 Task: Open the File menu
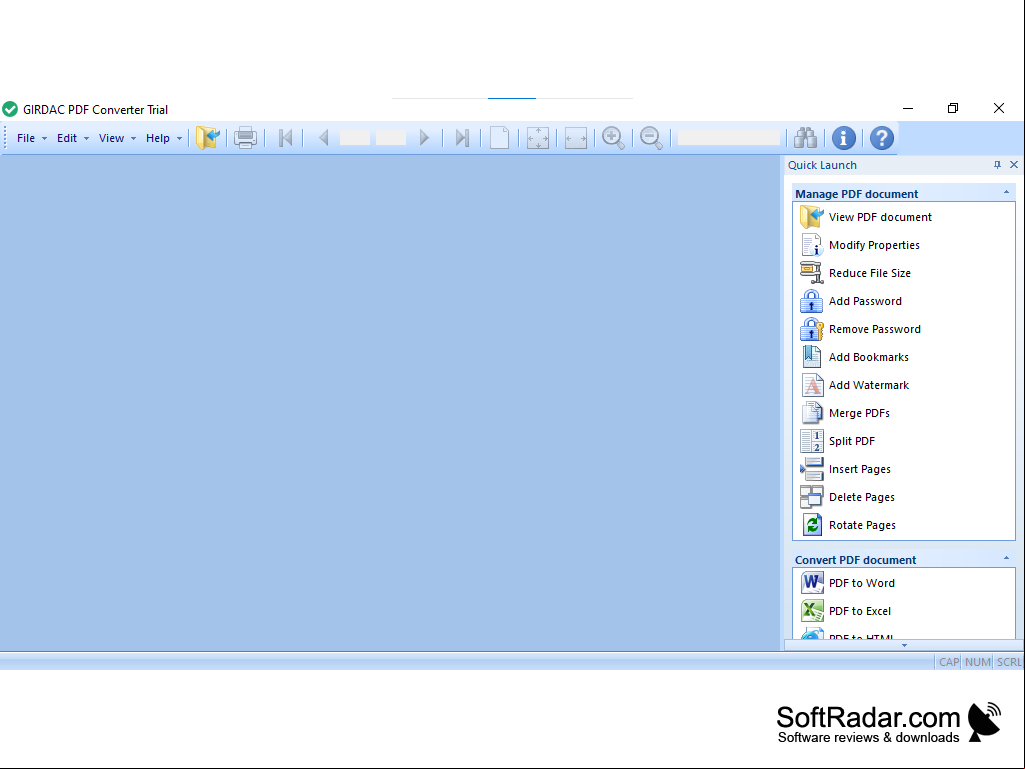click(31, 138)
